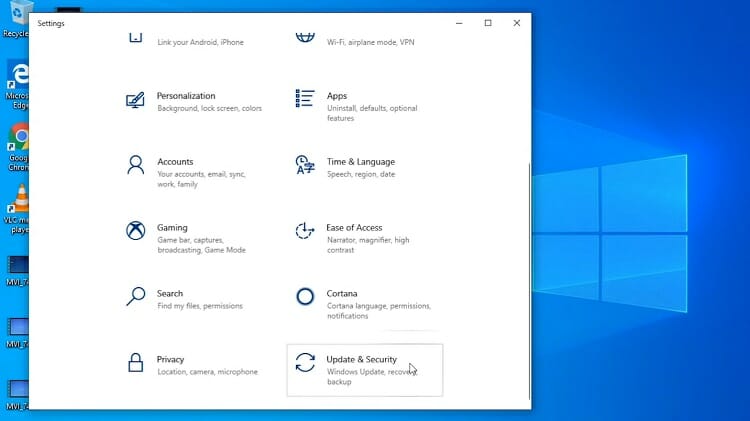Click 'Background, lock screen, colors' description
Screen dimensions: 750x421
210,108
